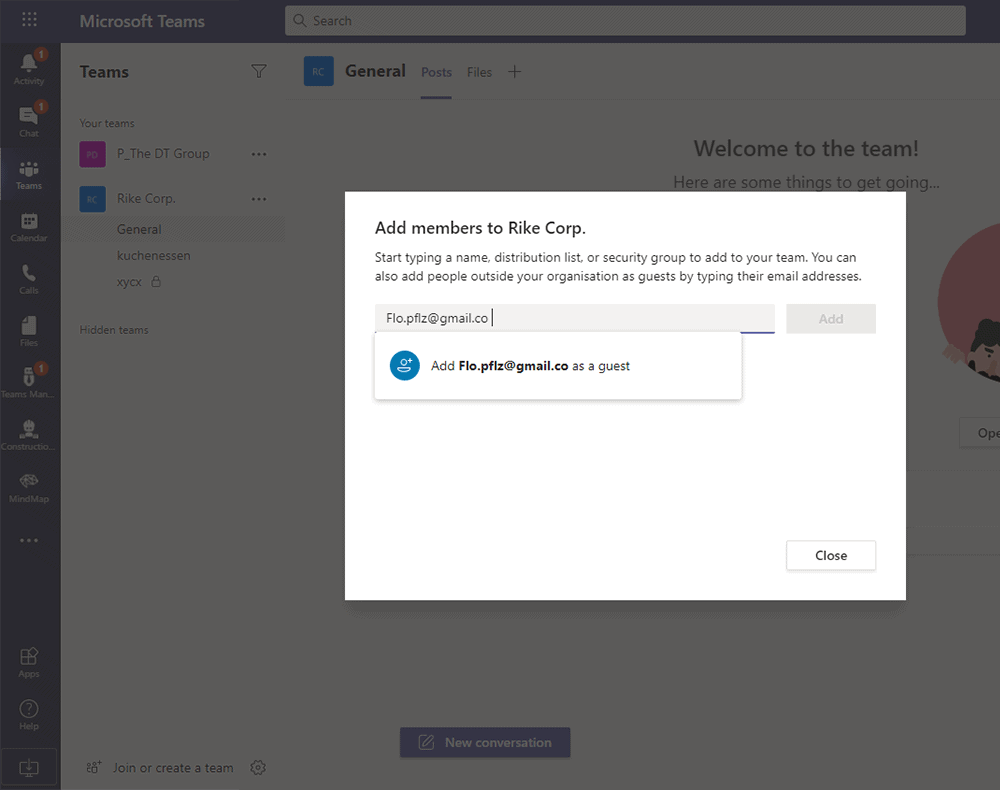Click Join or create a team

(159, 768)
